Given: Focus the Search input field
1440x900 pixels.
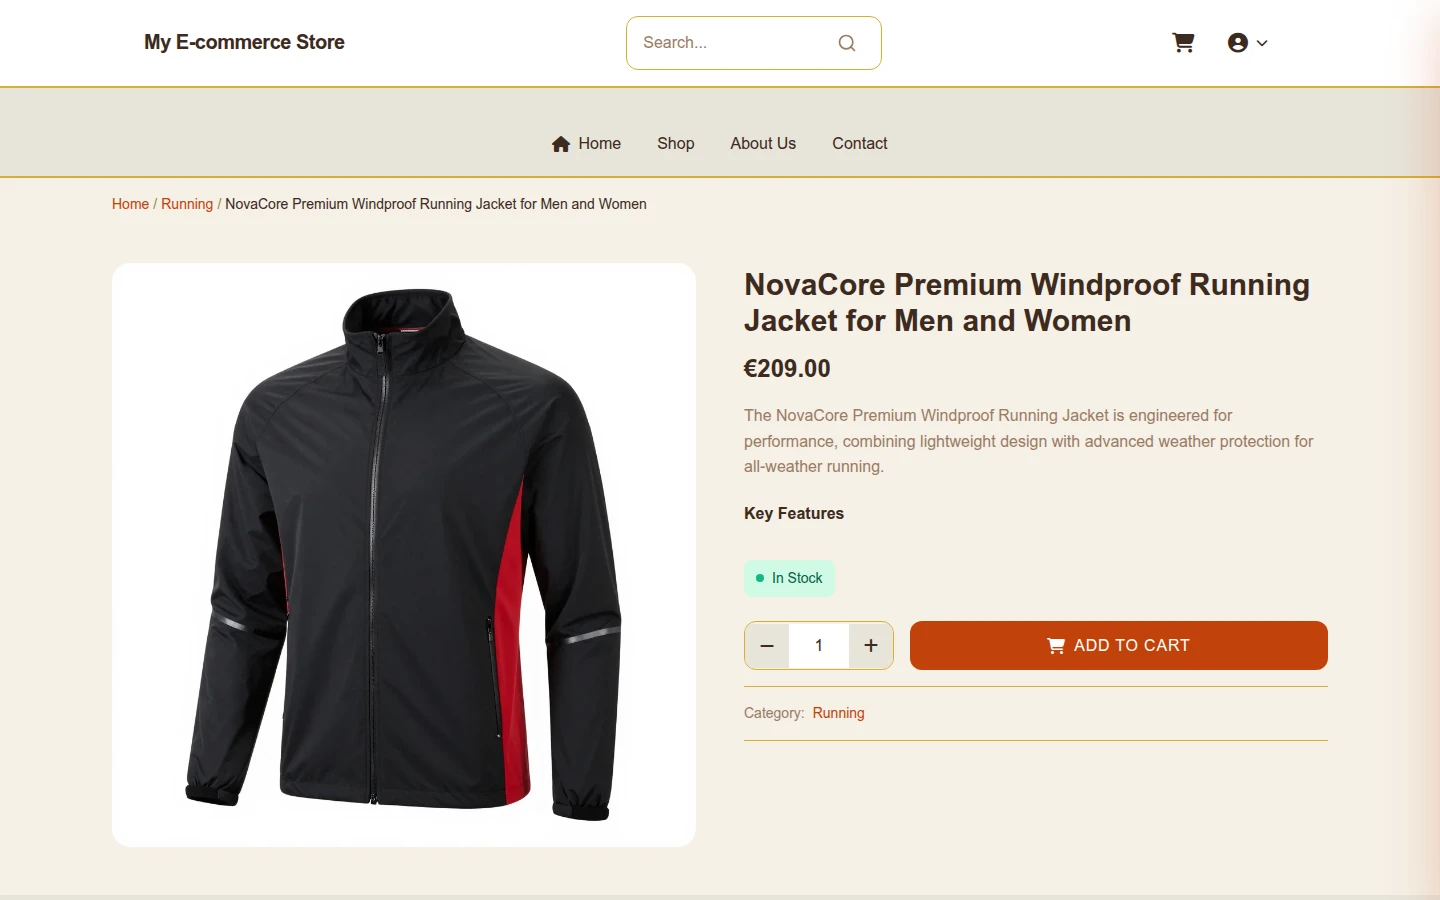Looking at the screenshot, I should tap(735, 43).
